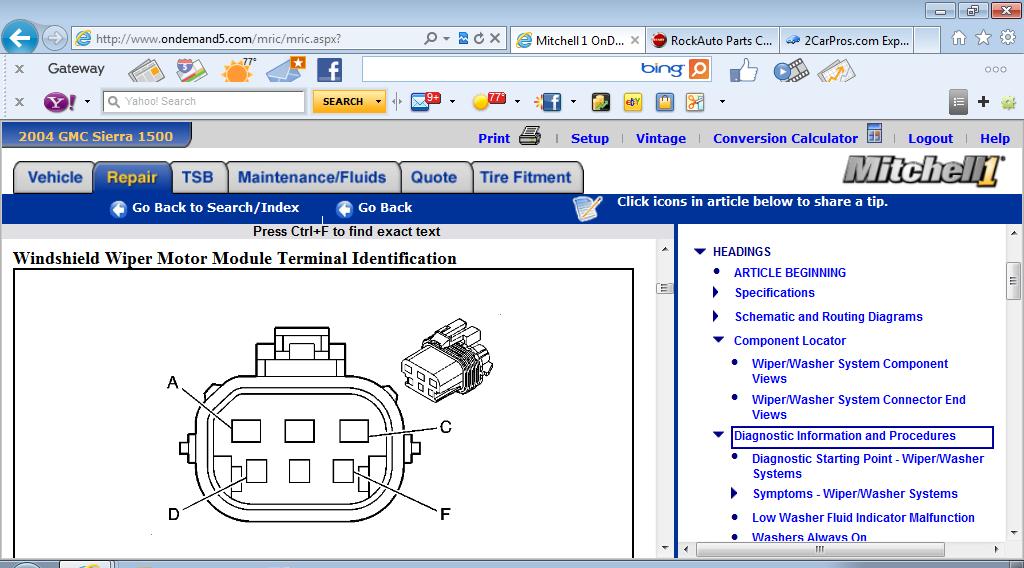
Task: Click the Yahoo toolbar settings gear icon
Action: click(1008, 102)
